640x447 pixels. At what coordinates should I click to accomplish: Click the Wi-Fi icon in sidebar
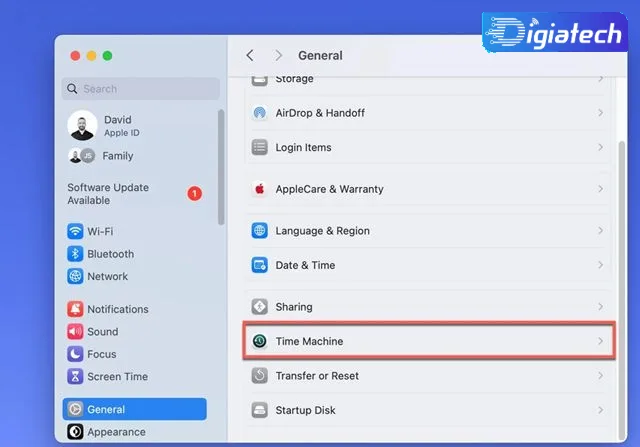tap(75, 231)
